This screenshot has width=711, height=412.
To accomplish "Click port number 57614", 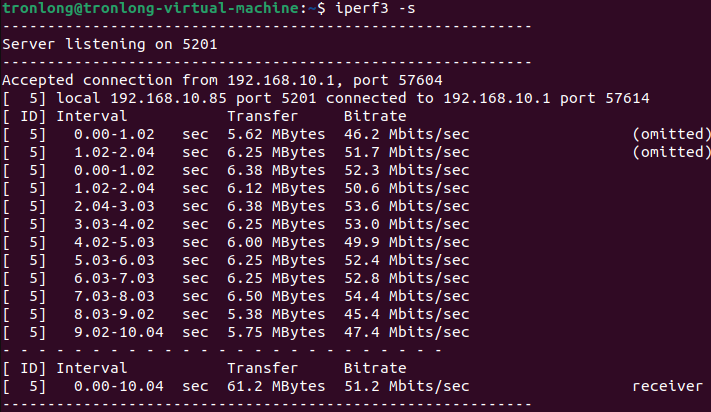I will 627,98.
